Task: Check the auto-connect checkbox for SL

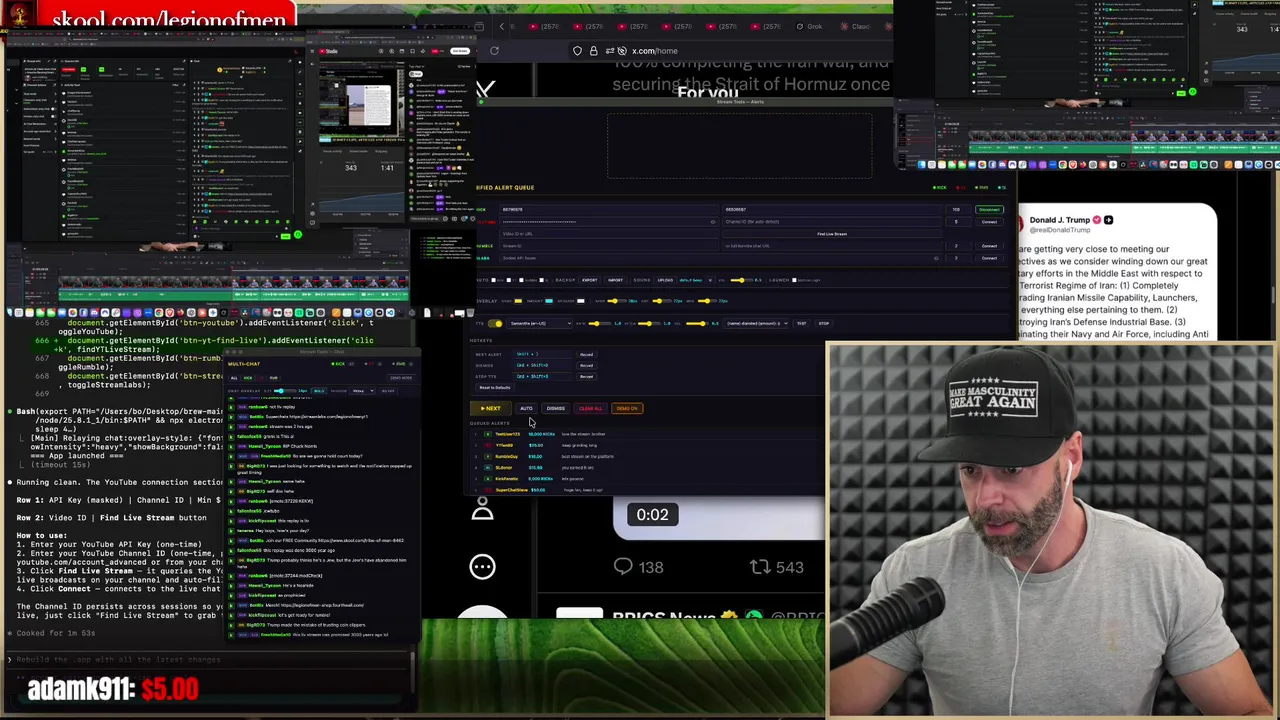Action: [541, 280]
